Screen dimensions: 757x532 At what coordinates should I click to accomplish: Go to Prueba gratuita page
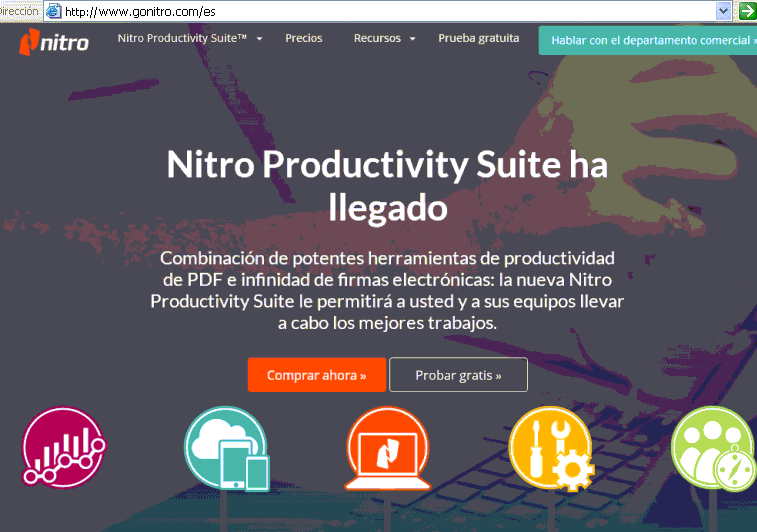click(x=478, y=38)
